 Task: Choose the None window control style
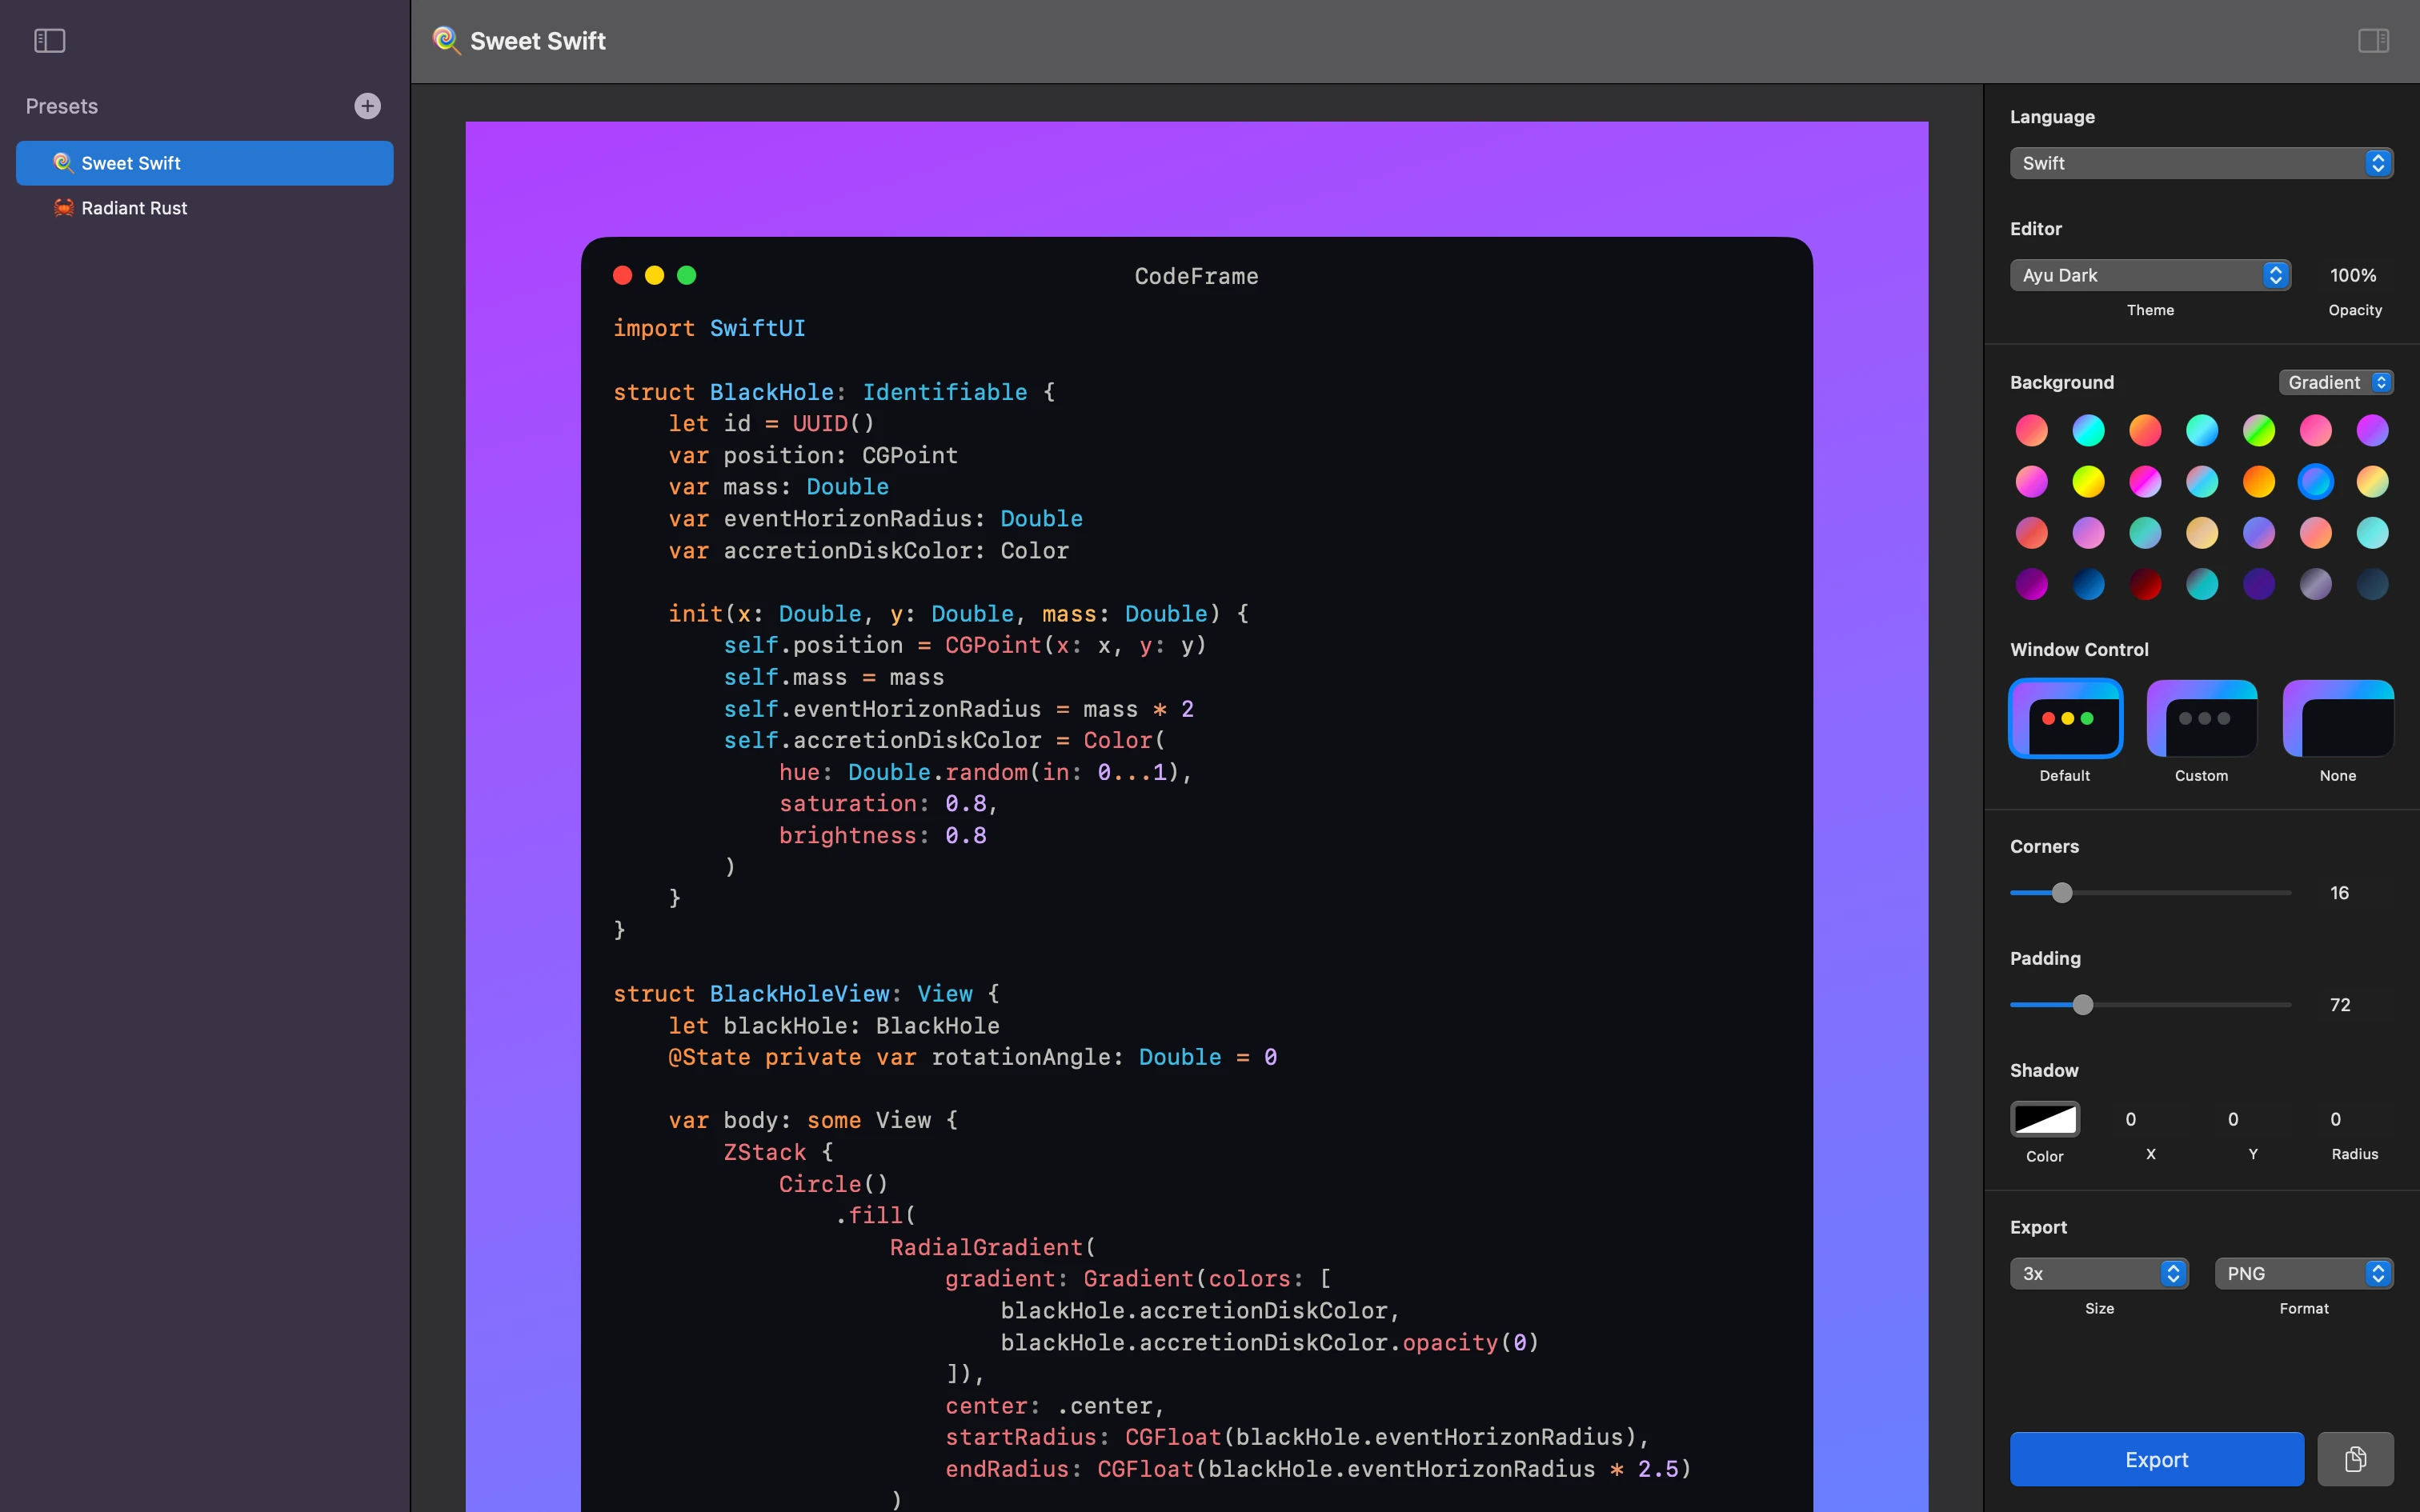(2338, 719)
